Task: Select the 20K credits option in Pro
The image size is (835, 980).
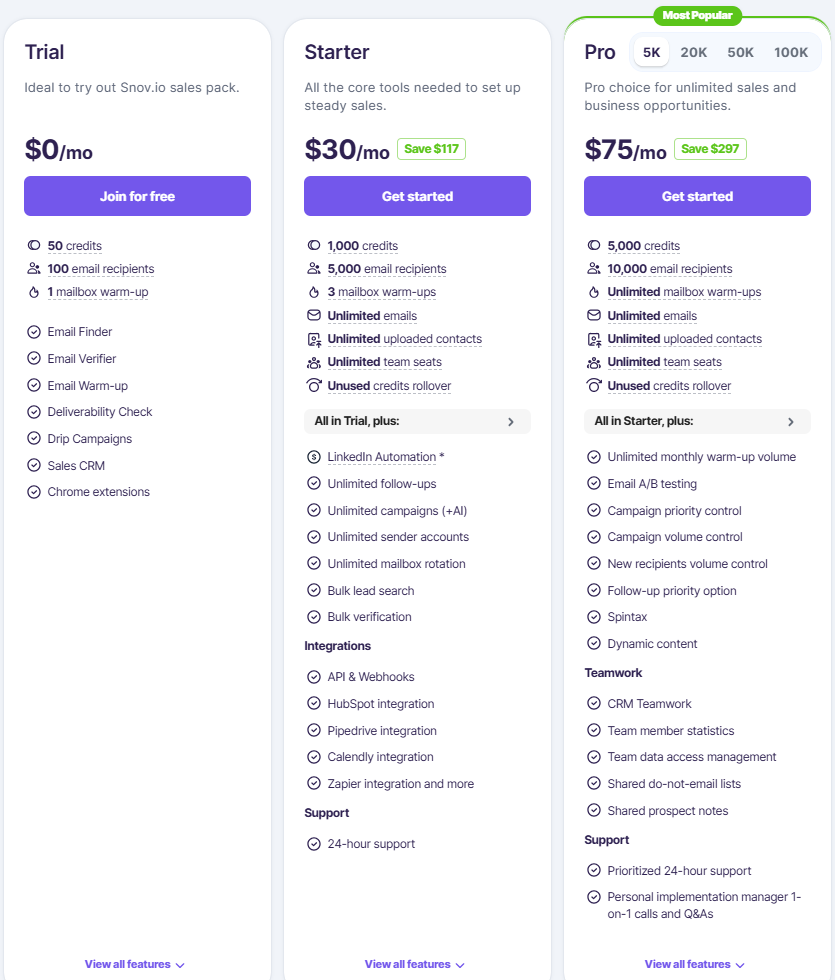Action: pos(694,52)
